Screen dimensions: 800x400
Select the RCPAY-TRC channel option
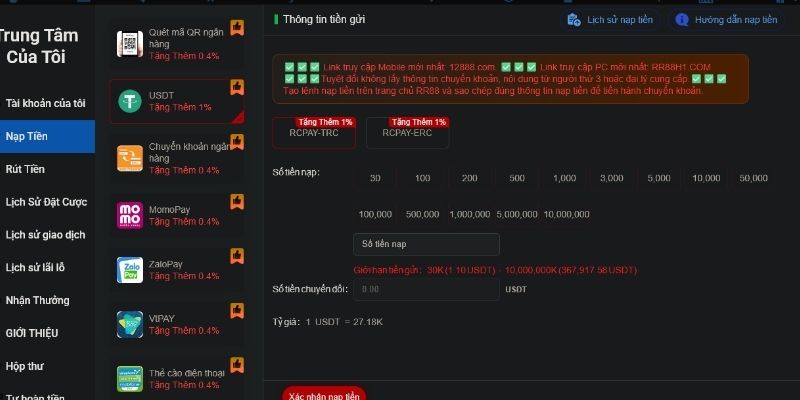313,133
